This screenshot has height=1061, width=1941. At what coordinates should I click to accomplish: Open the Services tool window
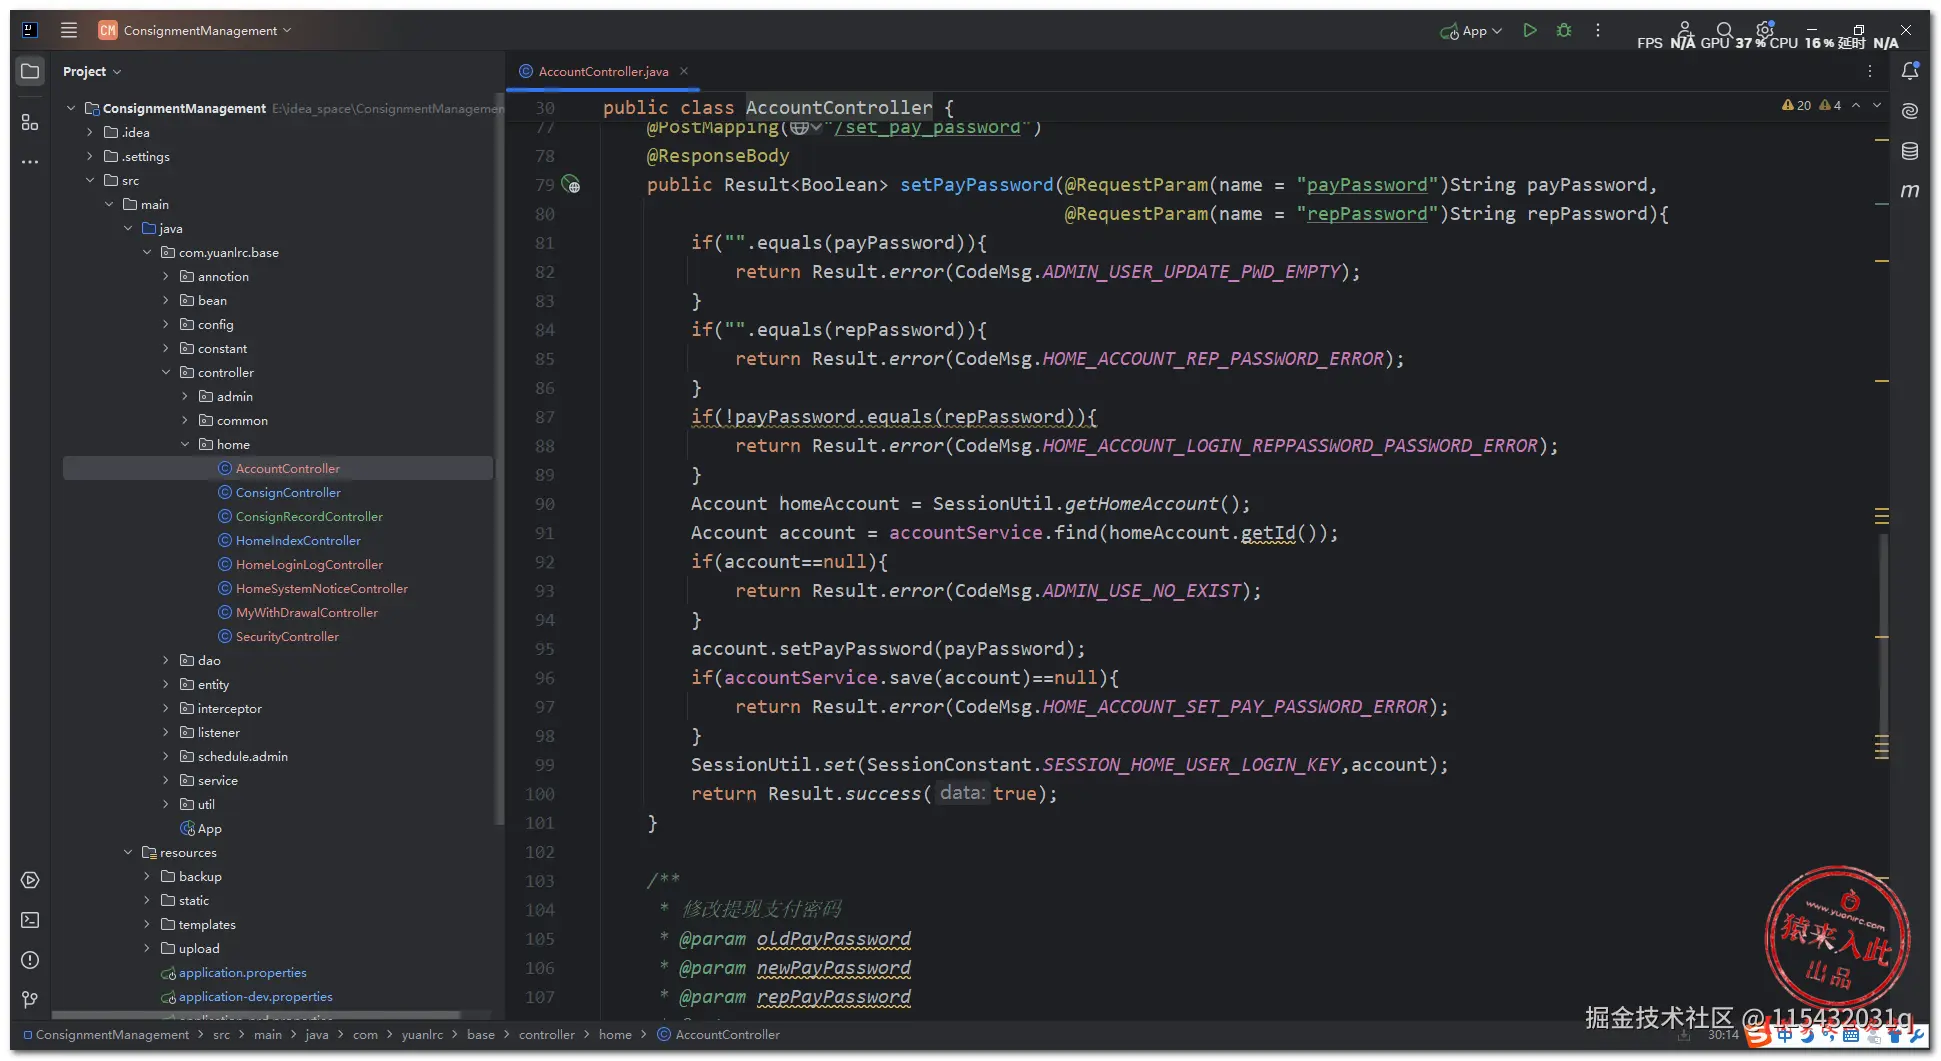pyautogui.click(x=30, y=880)
